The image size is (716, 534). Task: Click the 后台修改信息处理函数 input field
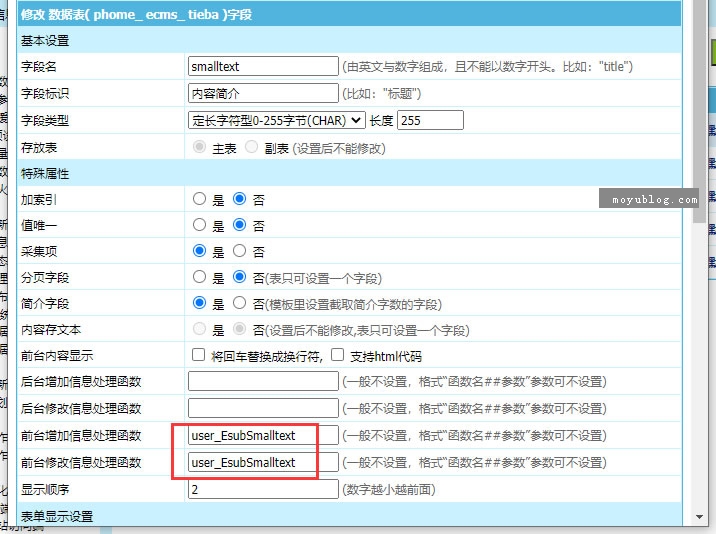coord(263,408)
